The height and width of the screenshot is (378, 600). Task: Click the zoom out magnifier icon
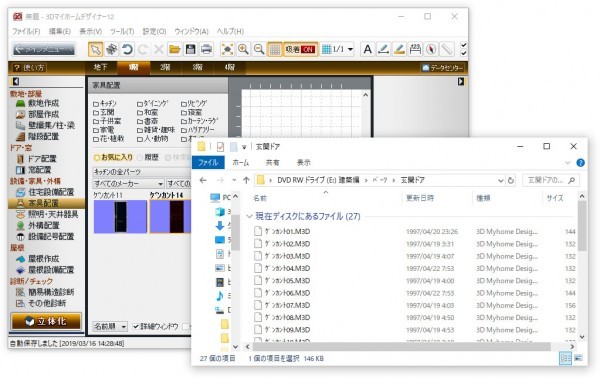[x=259, y=49]
